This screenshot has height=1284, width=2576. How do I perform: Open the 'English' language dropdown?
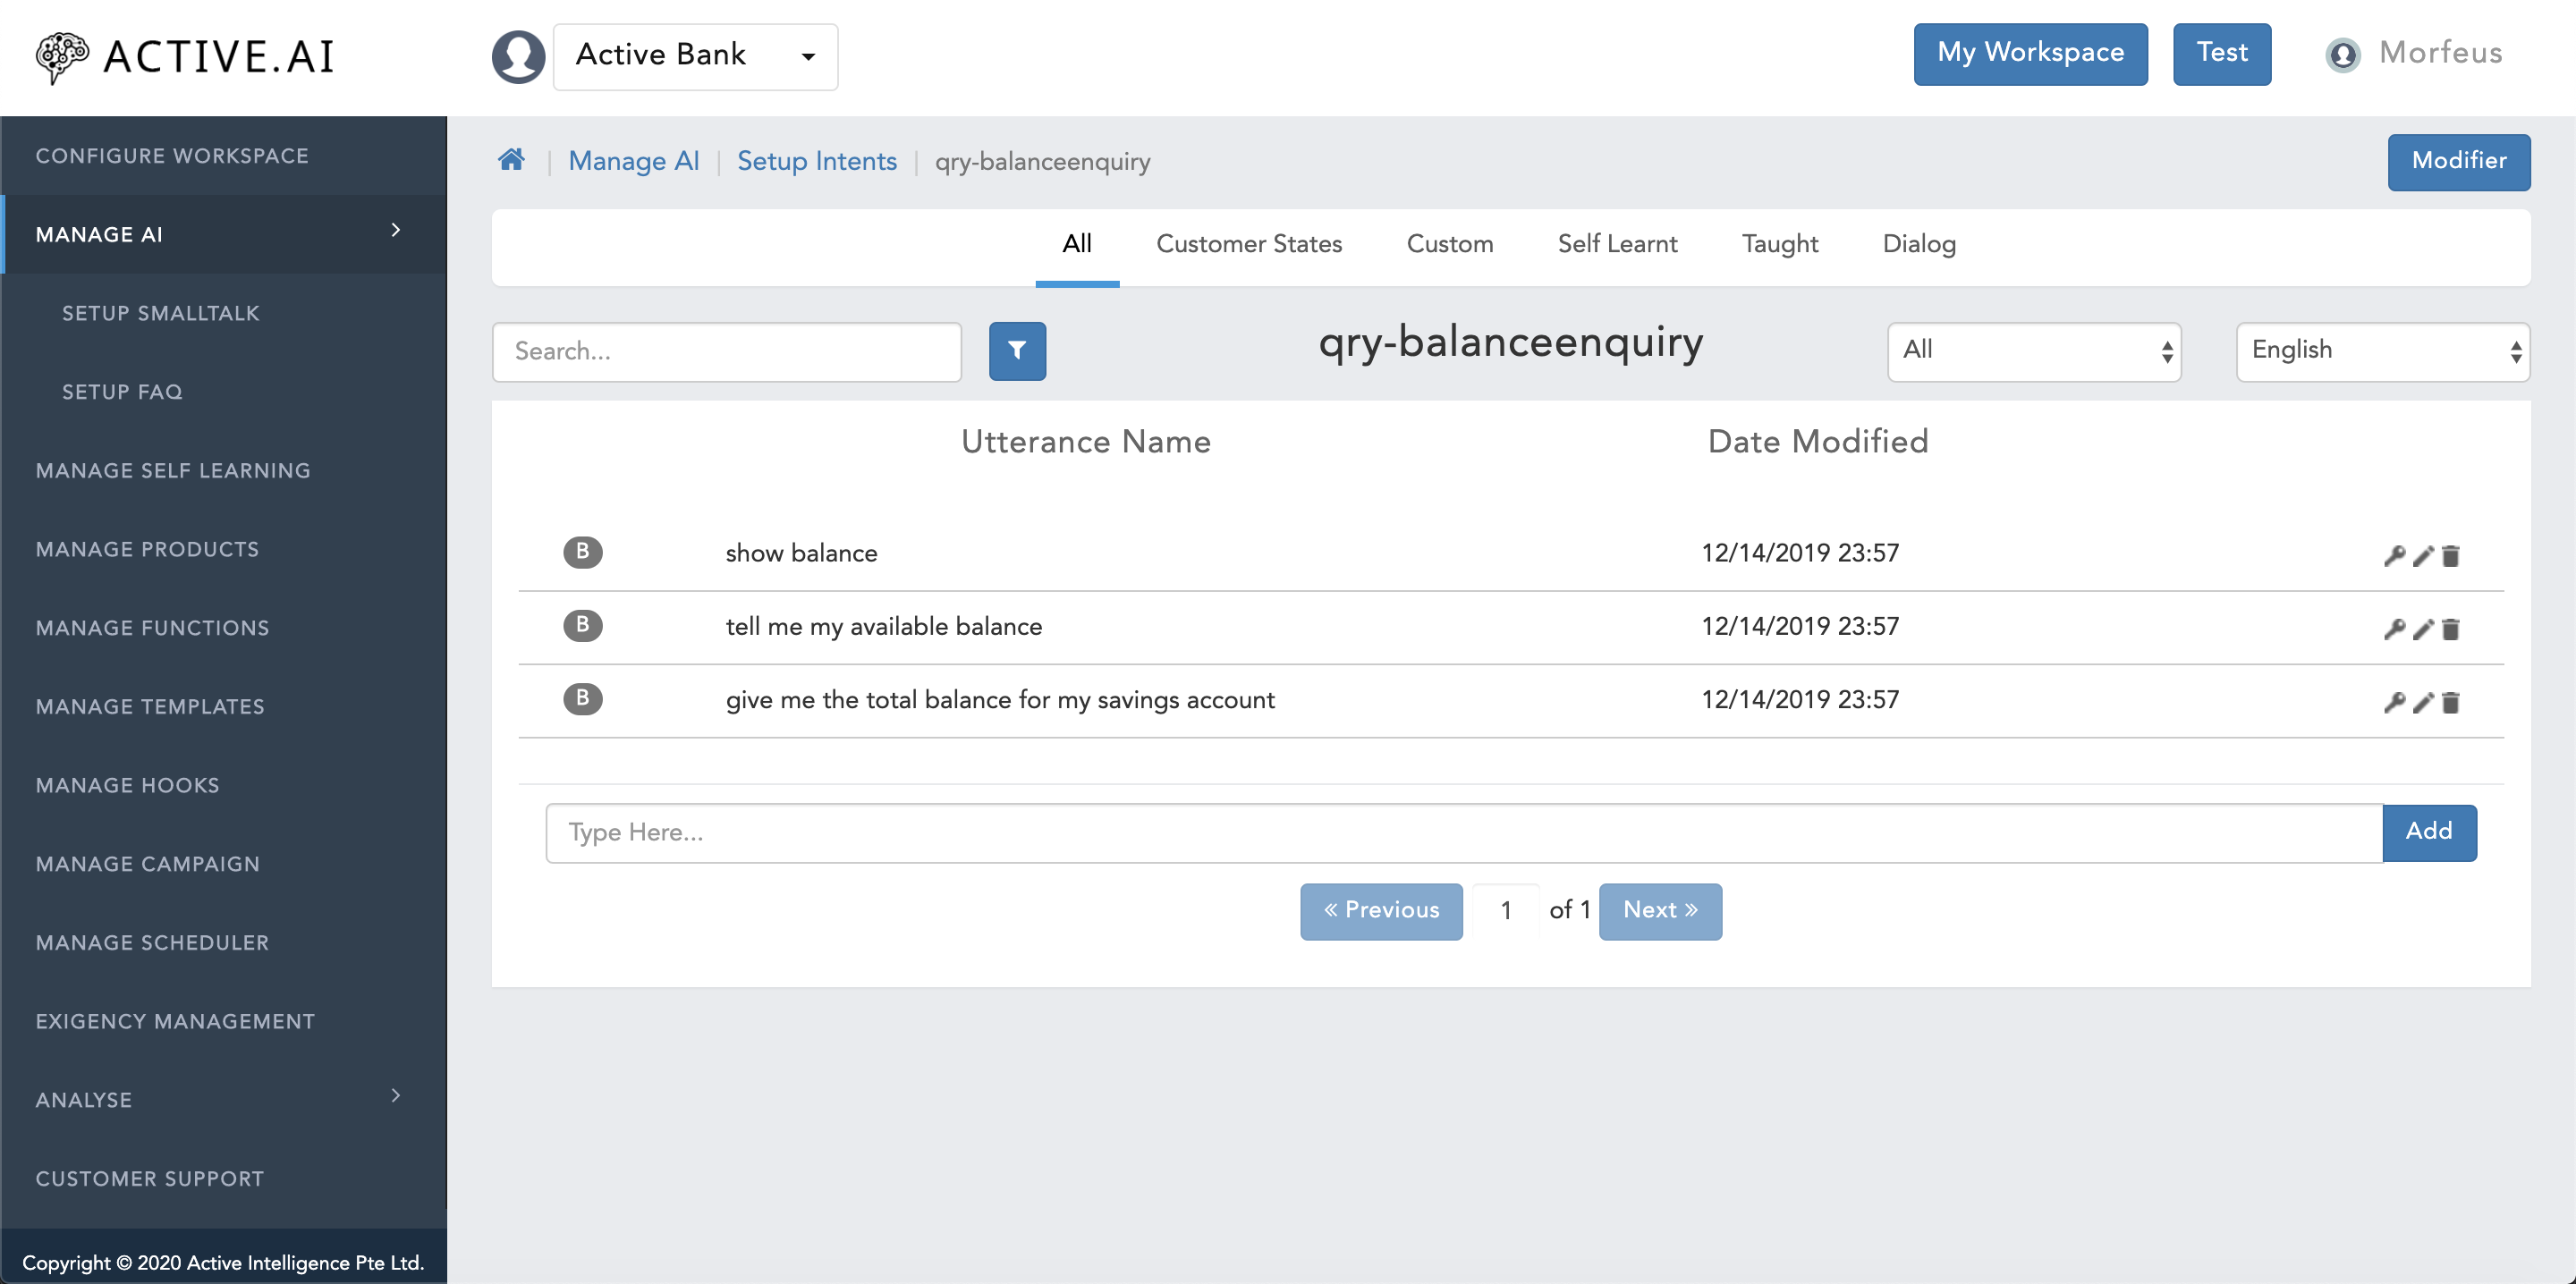(2382, 351)
